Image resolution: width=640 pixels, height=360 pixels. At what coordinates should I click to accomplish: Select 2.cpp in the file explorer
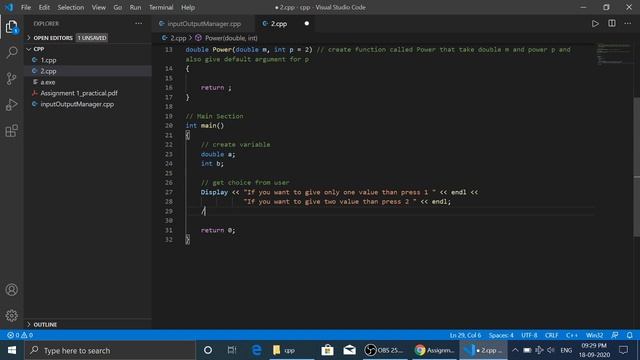(88, 71)
